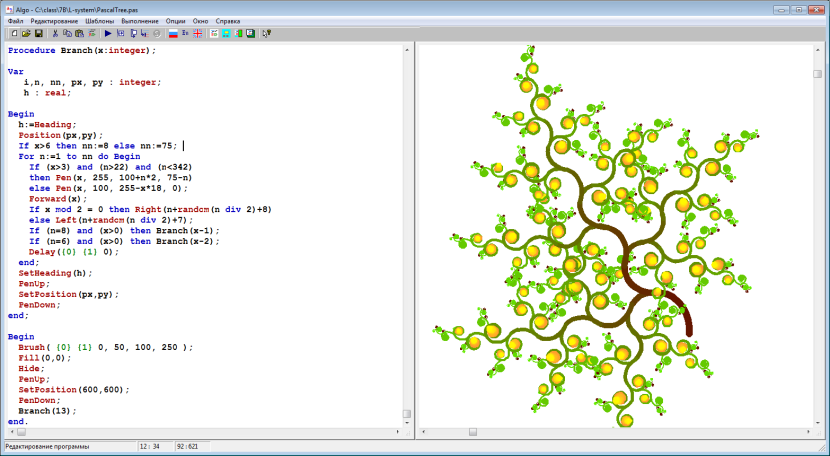Viewport: 830px width, 456px height.
Task: Click the Окно menu item
Action: (201, 21)
